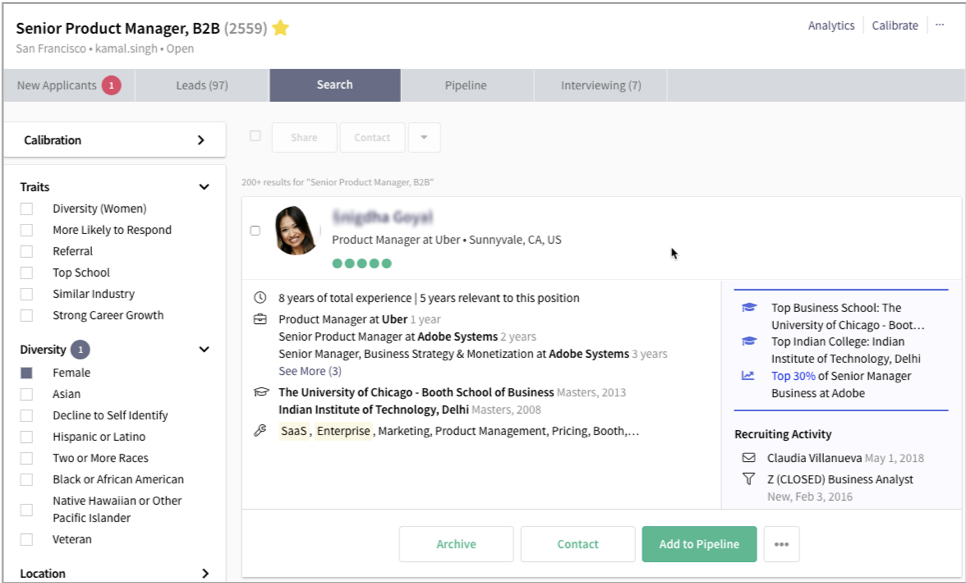Collapse the Diversity section
Image resolution: width=966 pixels, height=583 pixels.
204,349
